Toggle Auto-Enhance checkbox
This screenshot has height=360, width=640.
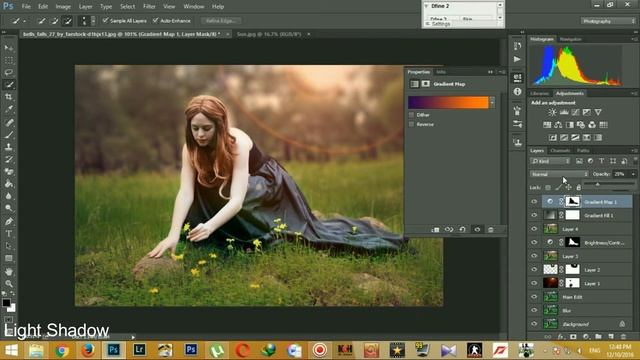pyautogui.click(x=156, y=20)
